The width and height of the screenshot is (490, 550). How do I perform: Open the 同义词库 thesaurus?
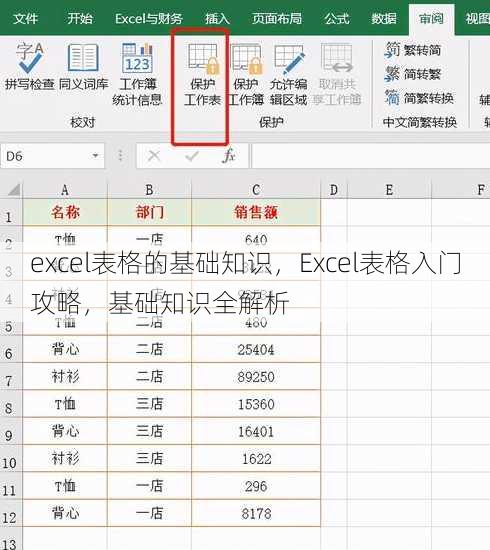click(83, 67)
